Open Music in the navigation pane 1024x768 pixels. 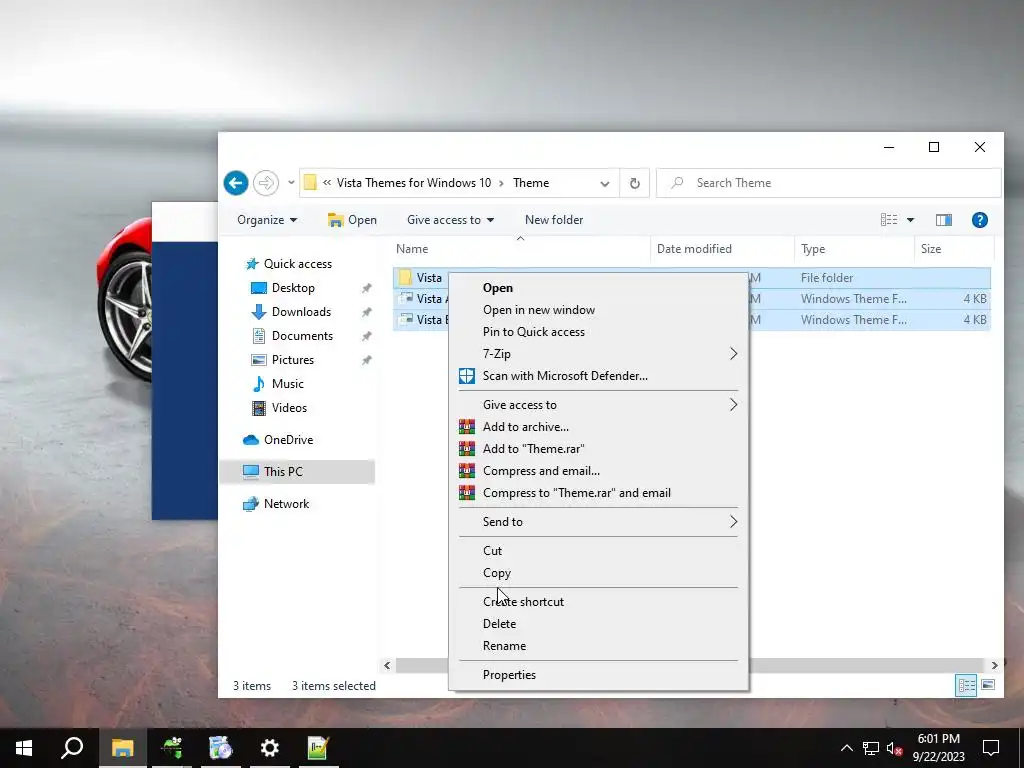[287, 384]
